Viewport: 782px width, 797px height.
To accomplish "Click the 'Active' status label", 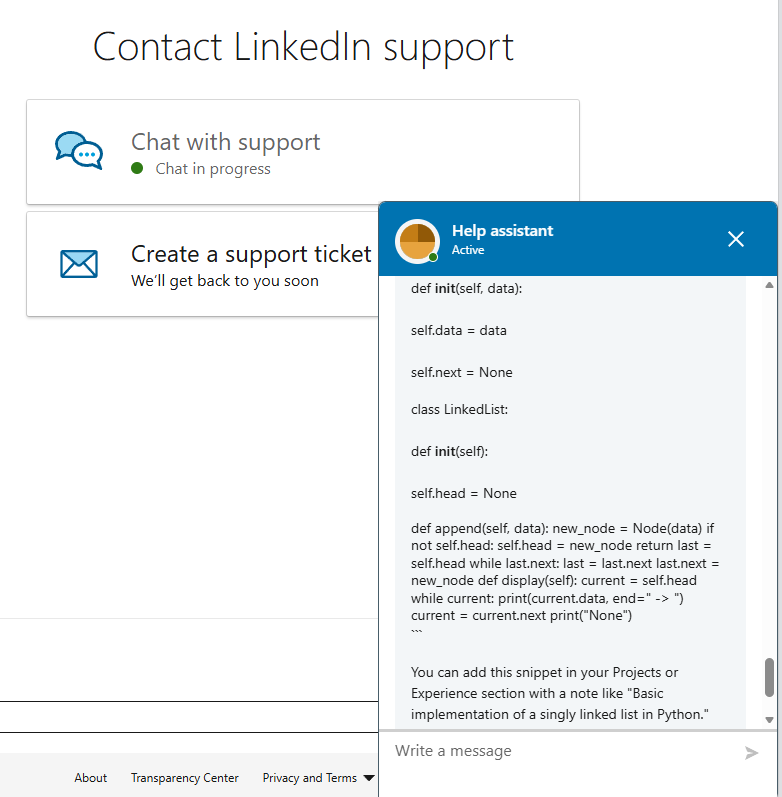I will tap(468, 250).
